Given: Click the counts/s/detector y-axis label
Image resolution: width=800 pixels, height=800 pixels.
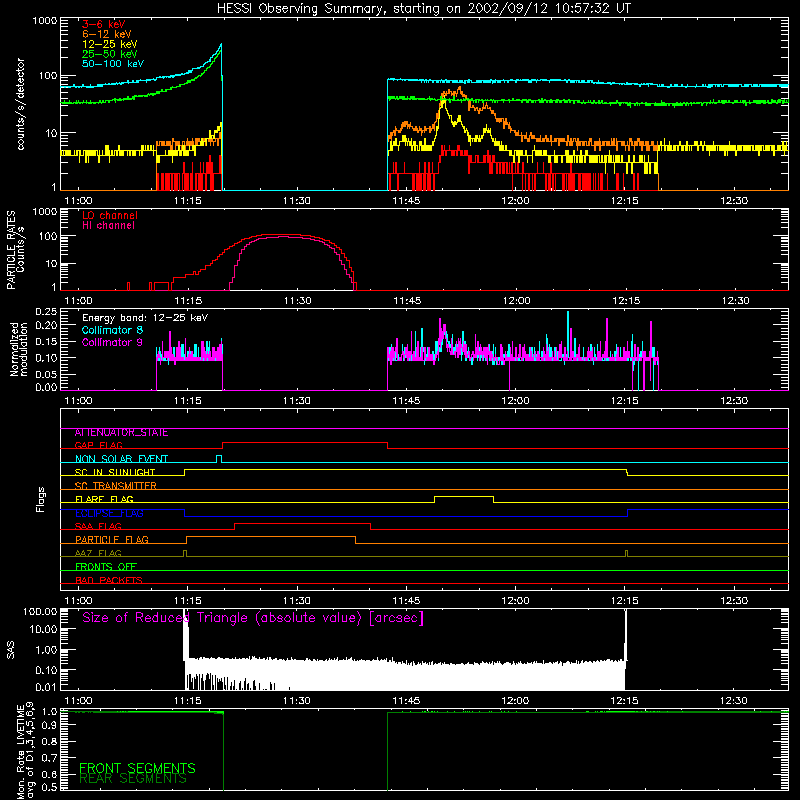Looking at the screenshot, I should (21, 104).
